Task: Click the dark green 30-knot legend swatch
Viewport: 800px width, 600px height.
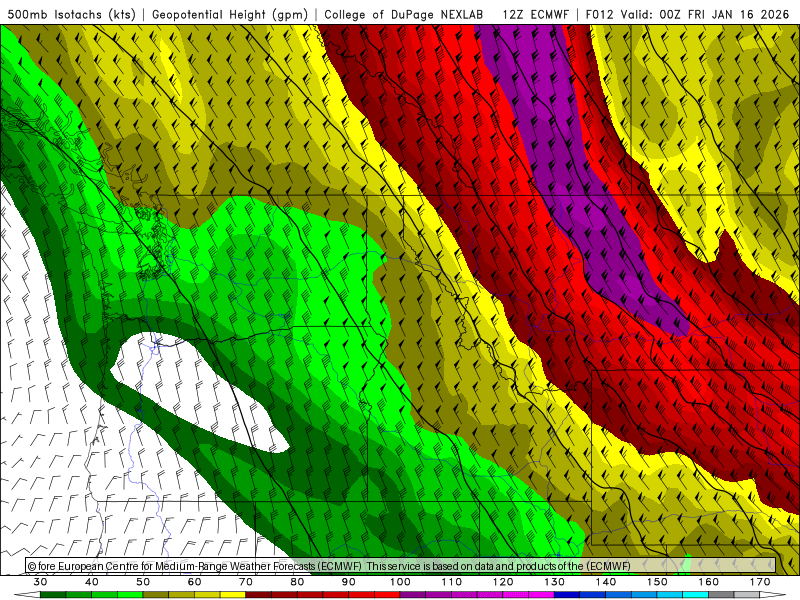Action: [53, 595]
